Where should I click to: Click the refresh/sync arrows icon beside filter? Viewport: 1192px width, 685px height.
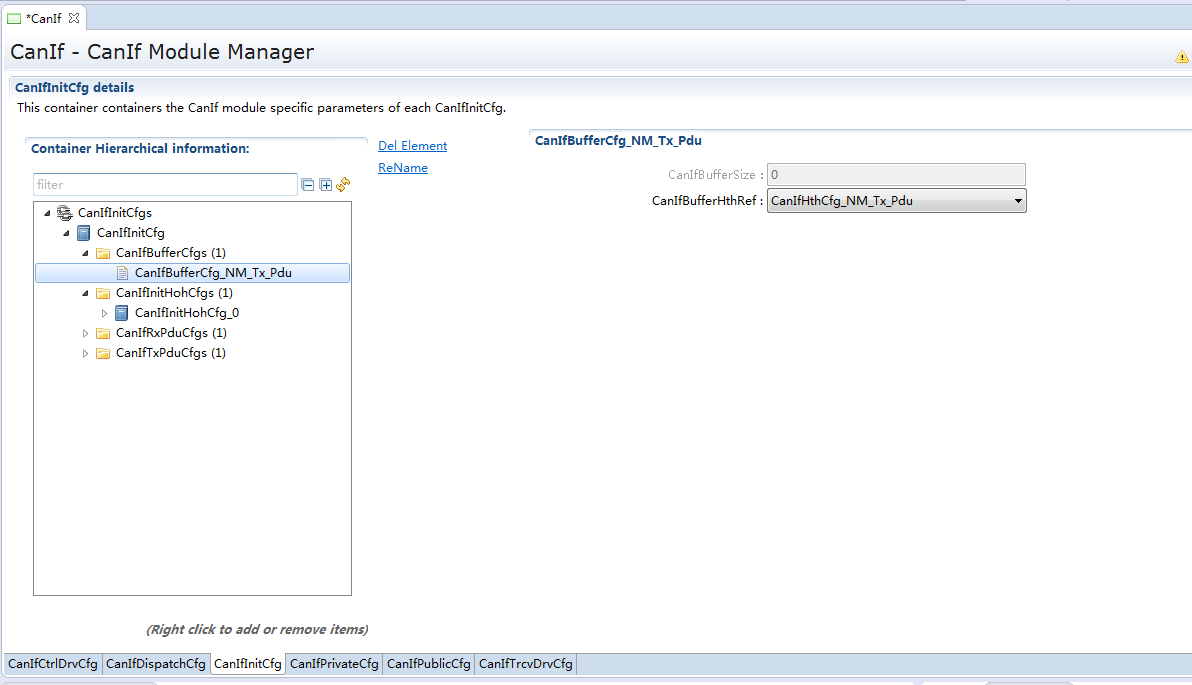point(343,184)
